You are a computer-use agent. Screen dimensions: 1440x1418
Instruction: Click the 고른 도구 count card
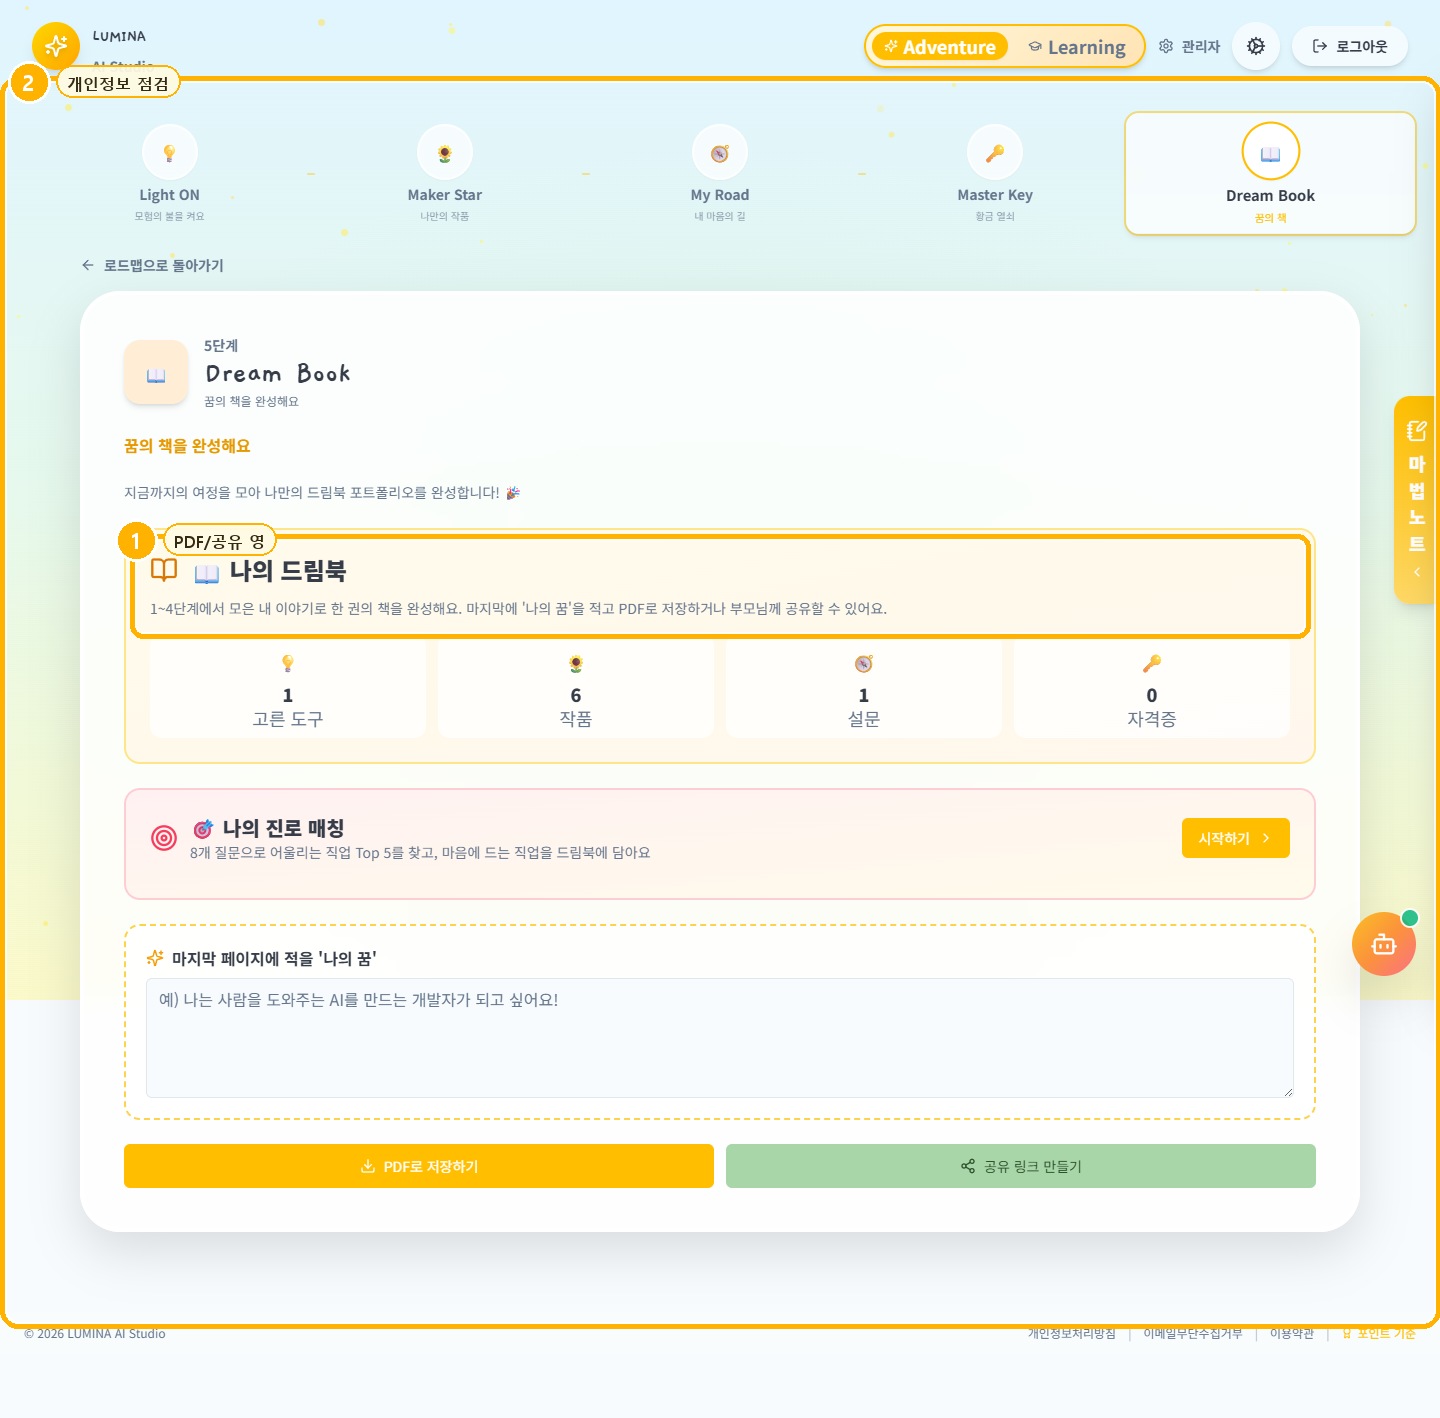[288, 690]
